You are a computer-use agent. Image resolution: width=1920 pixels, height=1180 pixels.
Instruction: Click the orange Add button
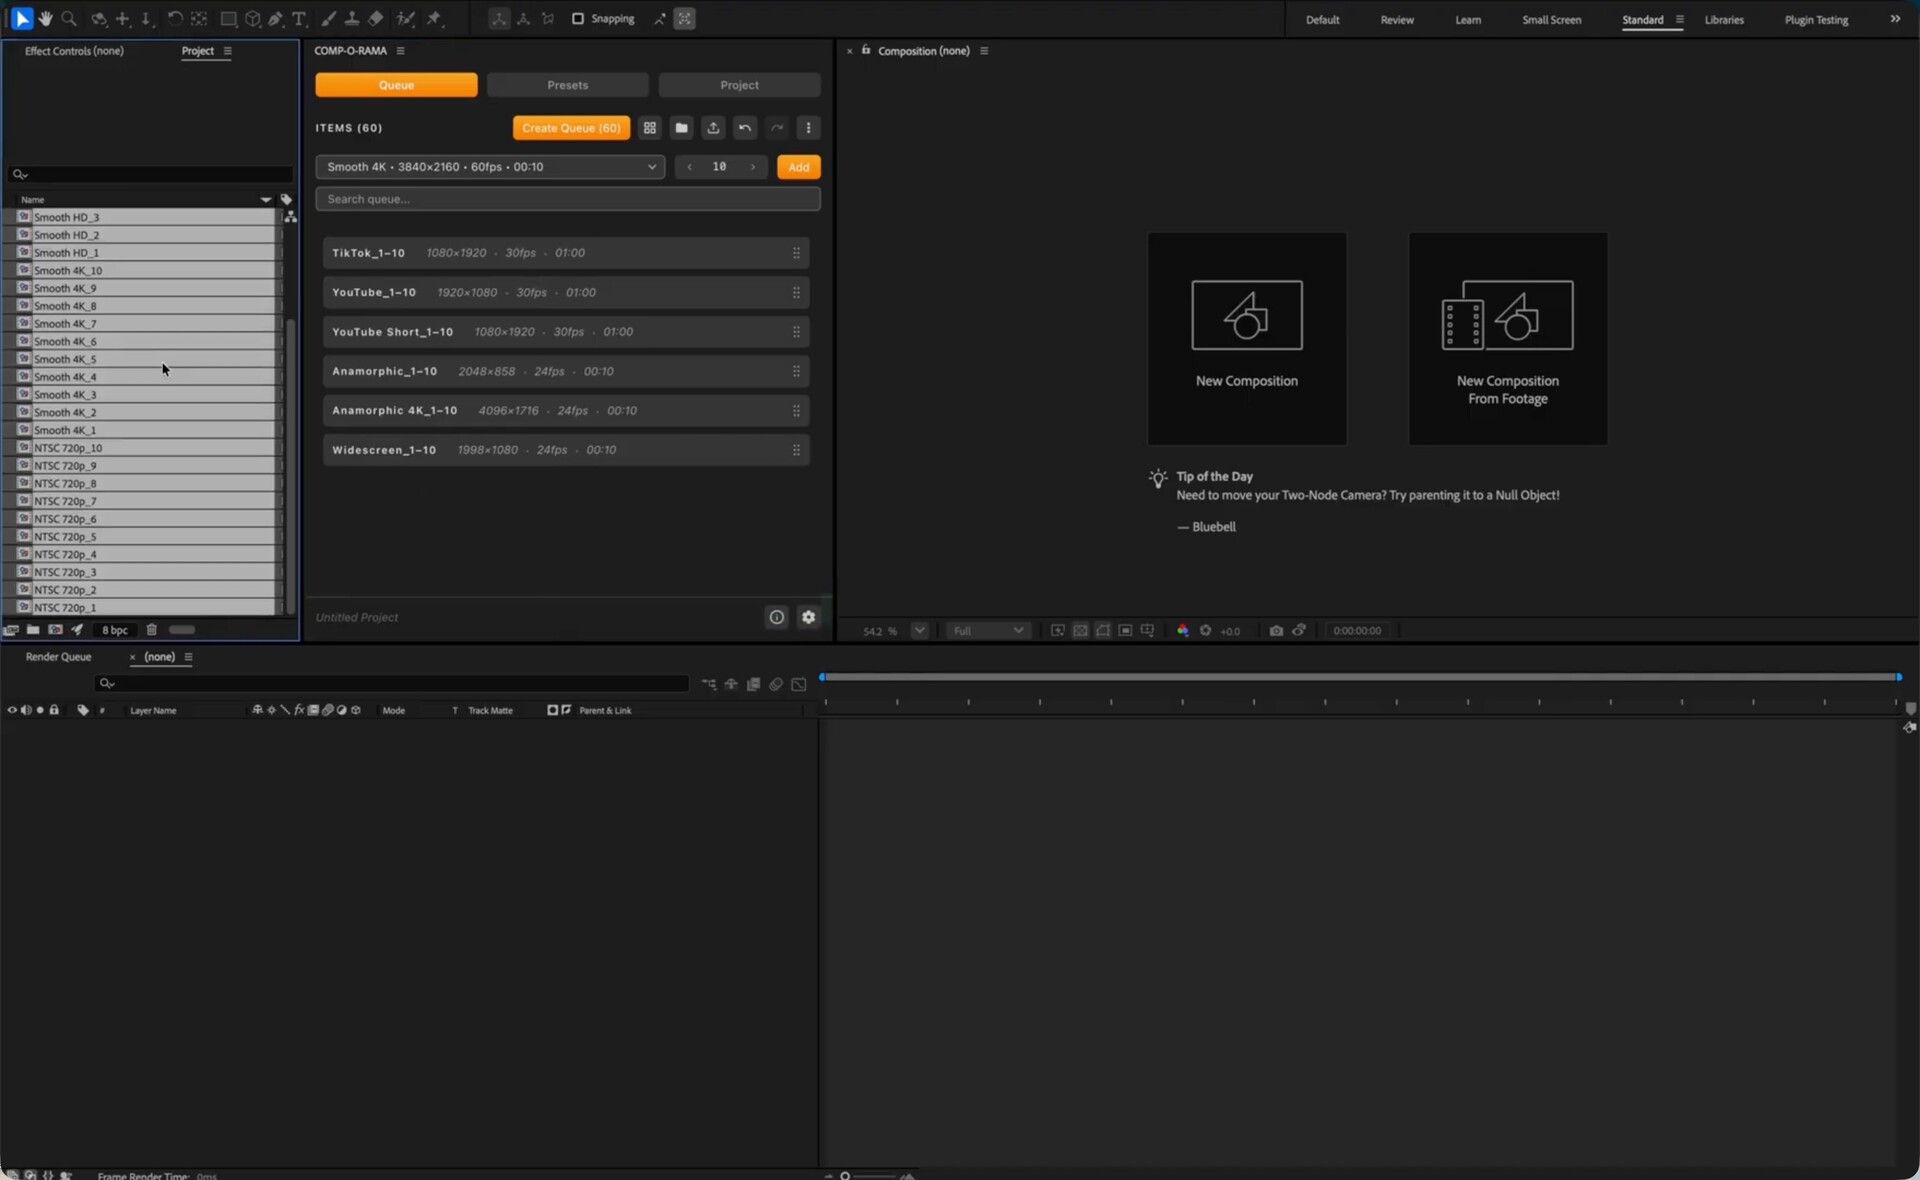[x=799, y=167]
